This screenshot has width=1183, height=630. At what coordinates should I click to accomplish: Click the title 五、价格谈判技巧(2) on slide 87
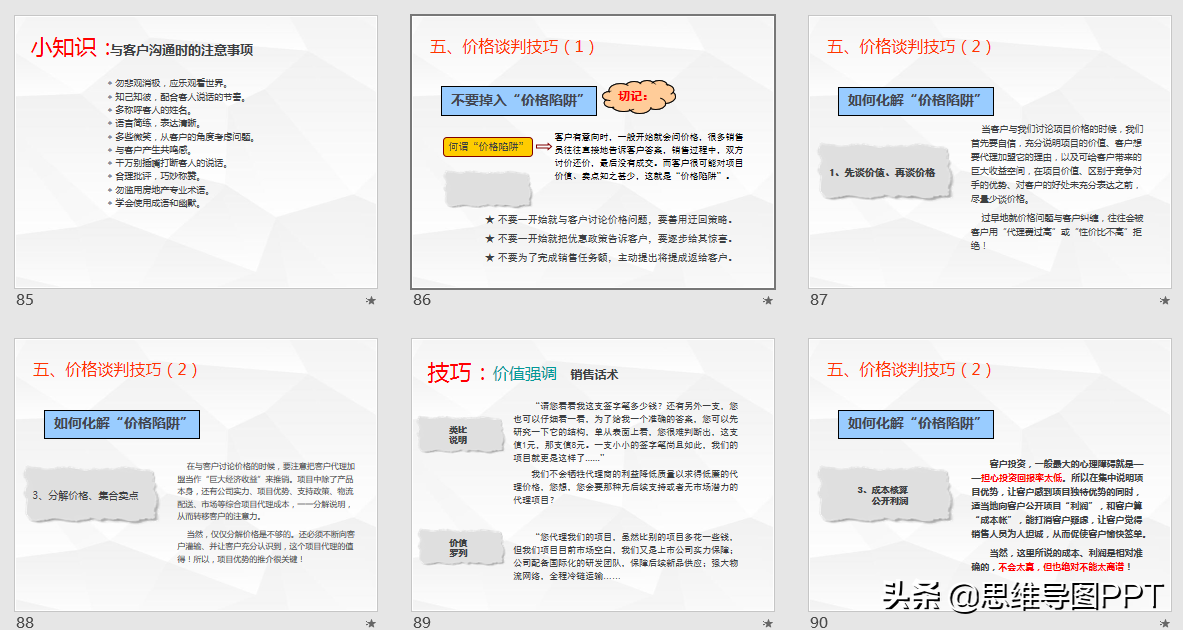pos(909,47)
